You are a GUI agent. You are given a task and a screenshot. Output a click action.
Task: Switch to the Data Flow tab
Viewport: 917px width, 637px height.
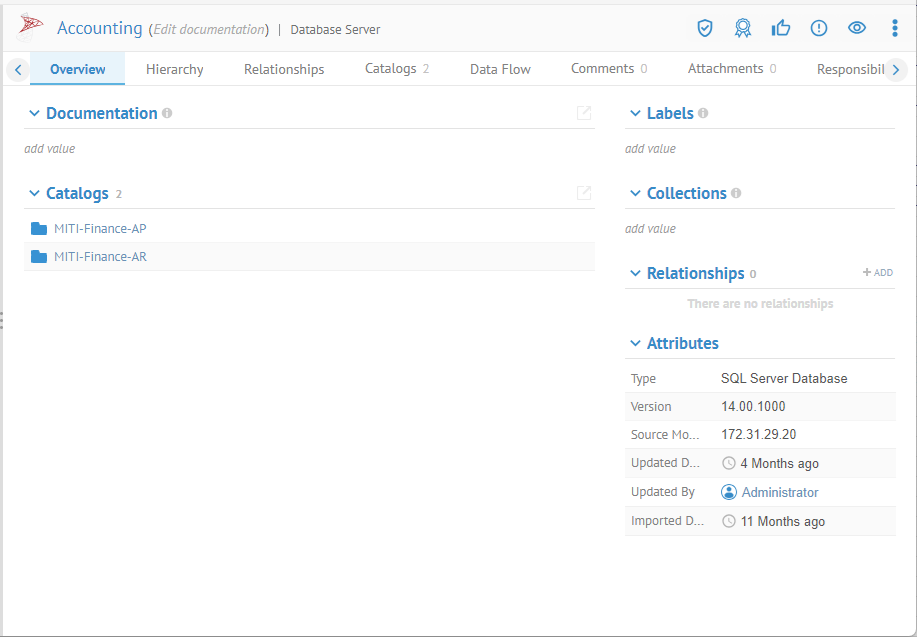point(500,69)
